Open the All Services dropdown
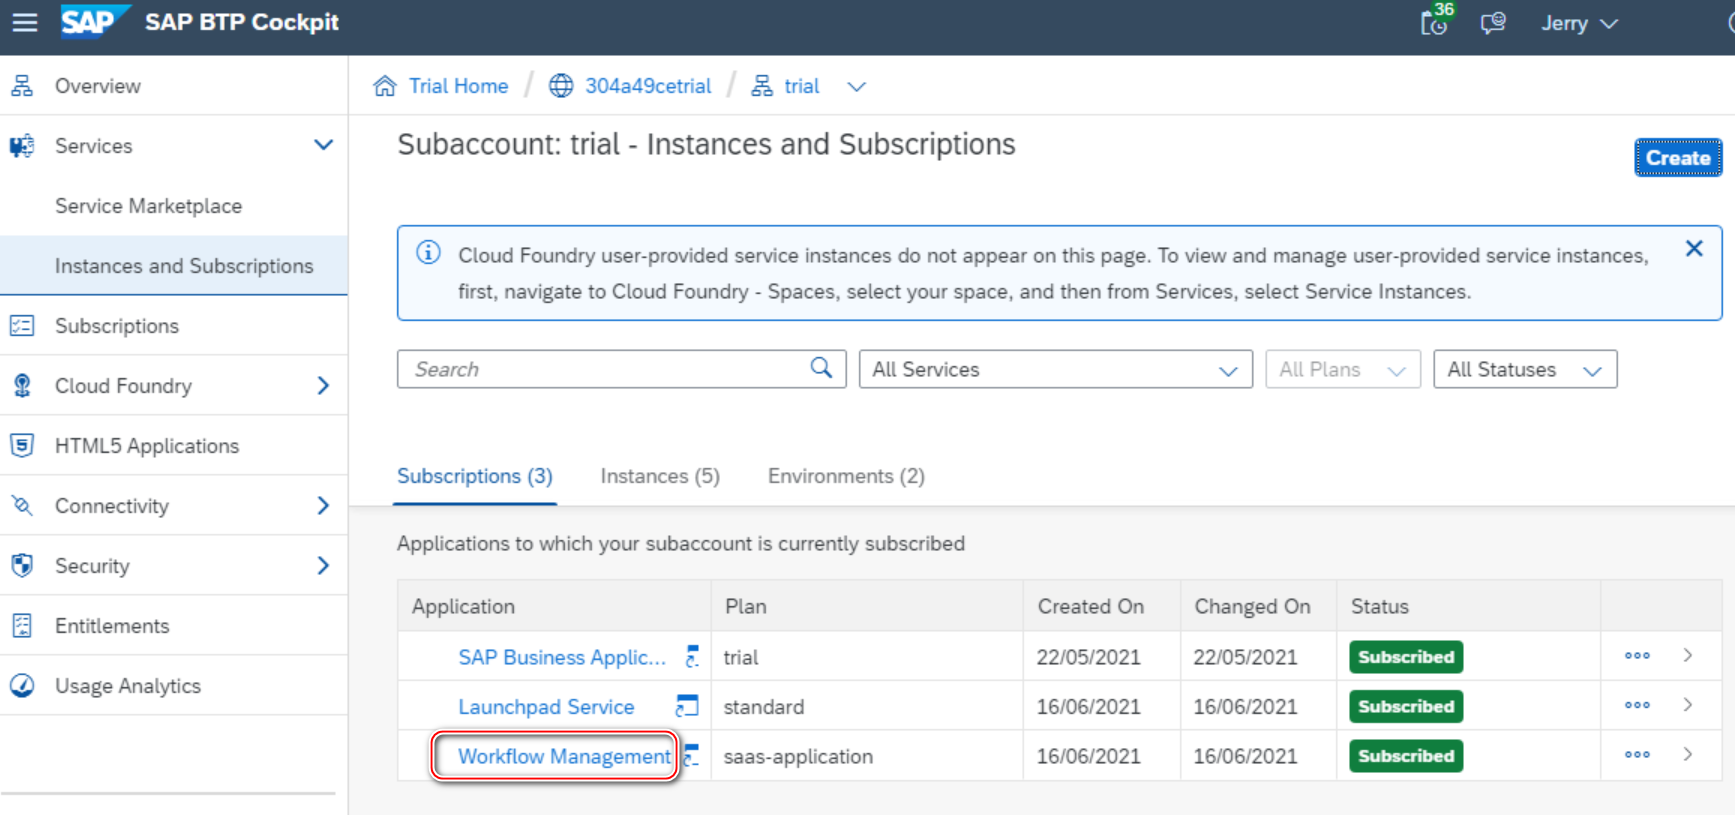Image resolution: width=1735 pixels, height=815 pixels. 1055,369
